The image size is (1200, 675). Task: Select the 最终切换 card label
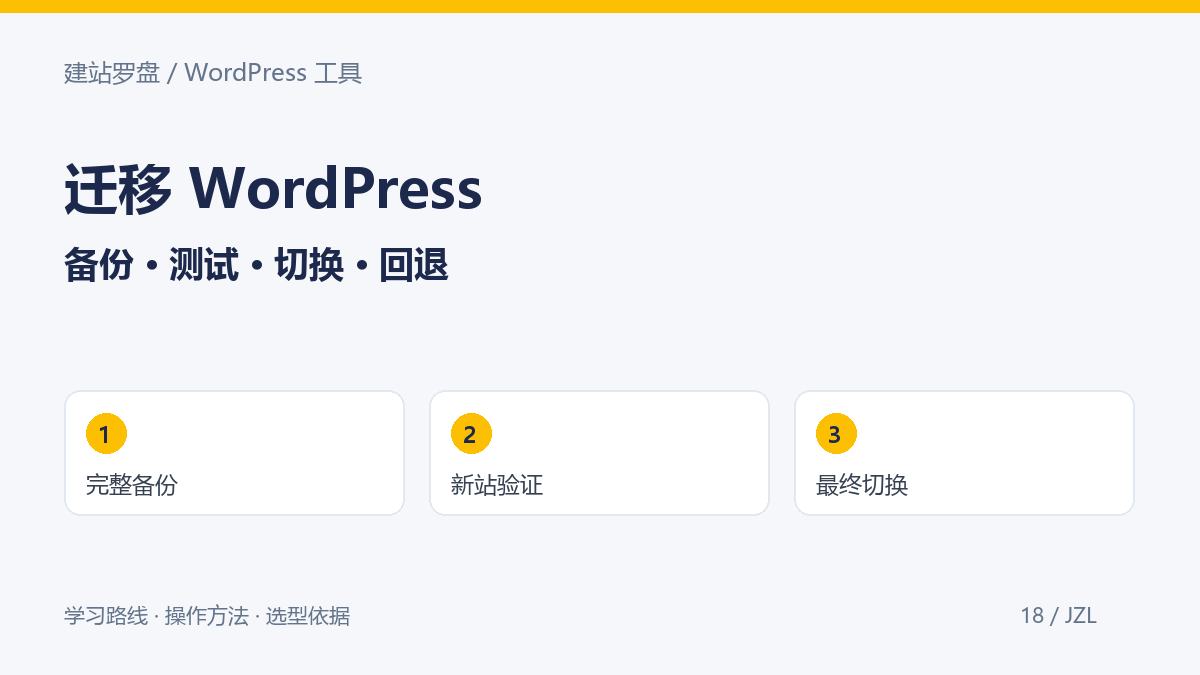click(862, 486)
